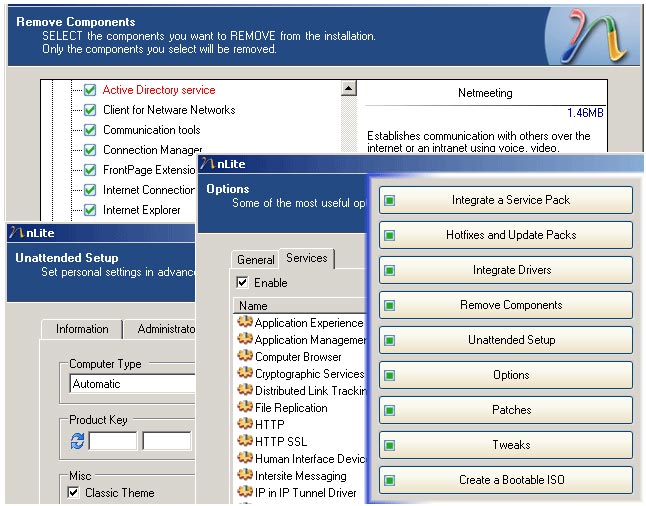
Task: Click the gear icon beside Application Management
Action: point(245,338)
